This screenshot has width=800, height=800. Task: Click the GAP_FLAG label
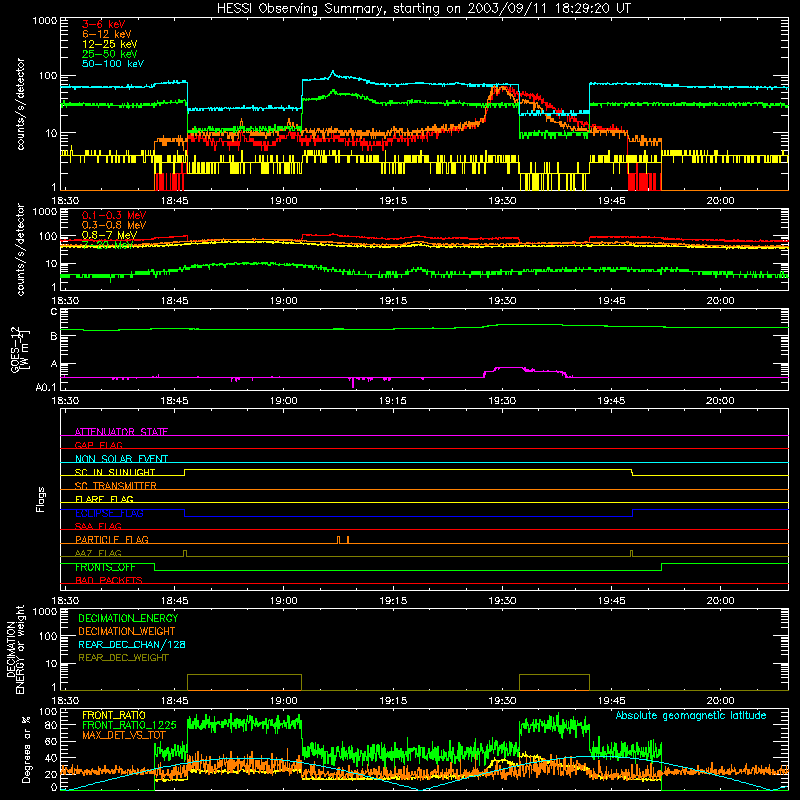click(98, 445)
